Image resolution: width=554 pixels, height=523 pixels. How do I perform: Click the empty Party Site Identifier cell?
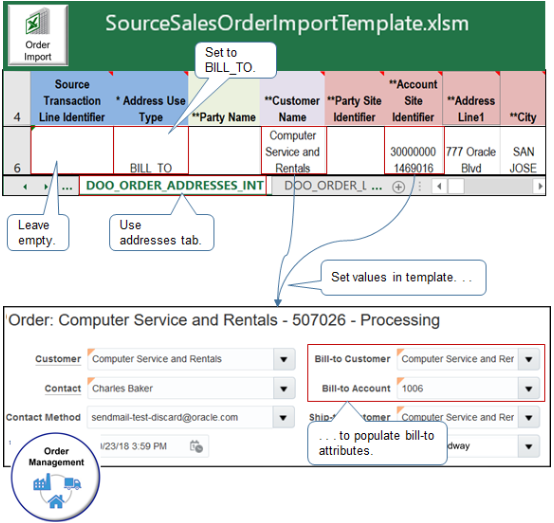point(355,150)
